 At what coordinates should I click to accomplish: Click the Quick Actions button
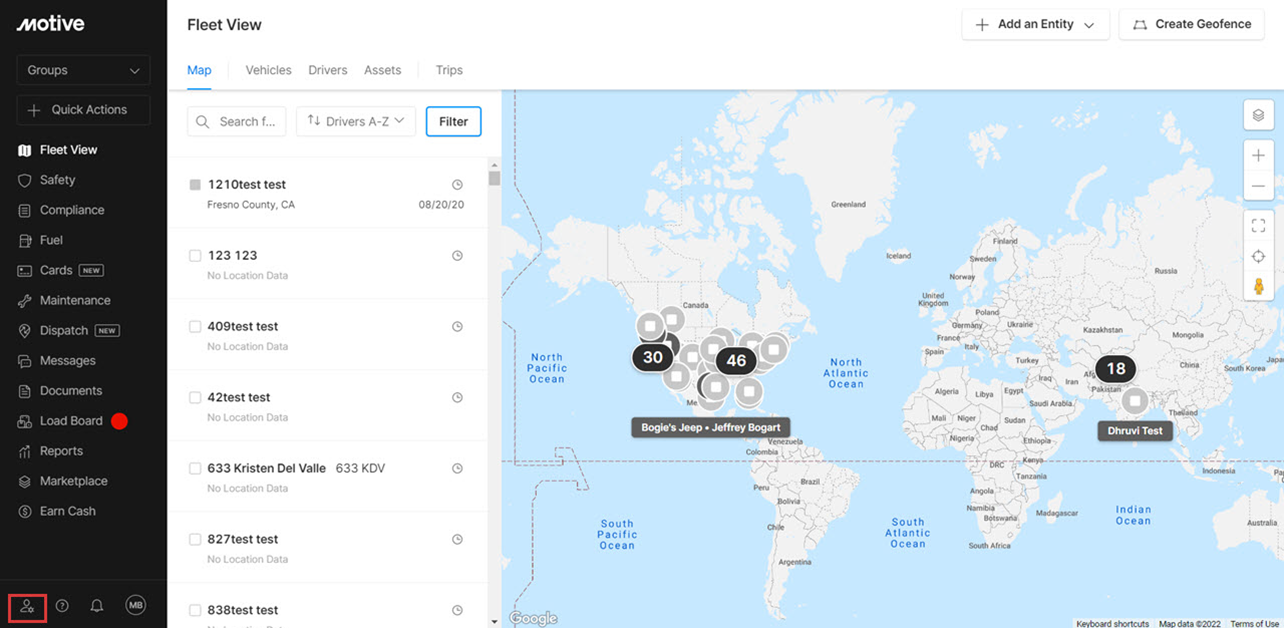(x=83, y=110)
